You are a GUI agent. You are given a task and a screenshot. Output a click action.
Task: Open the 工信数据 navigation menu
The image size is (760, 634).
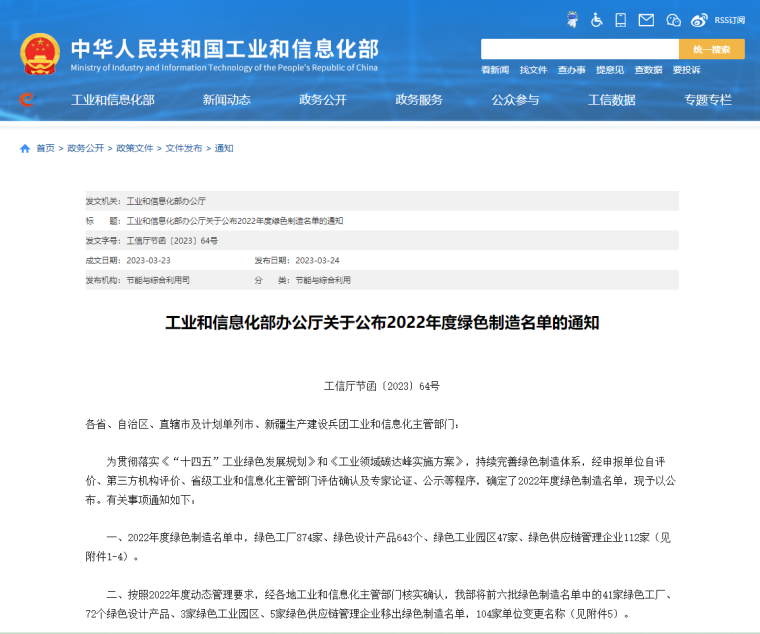[611, 100]
